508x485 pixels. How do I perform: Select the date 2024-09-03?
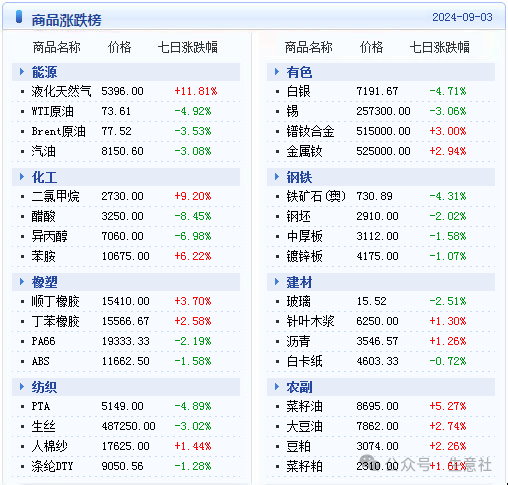[x=462, y=17]
